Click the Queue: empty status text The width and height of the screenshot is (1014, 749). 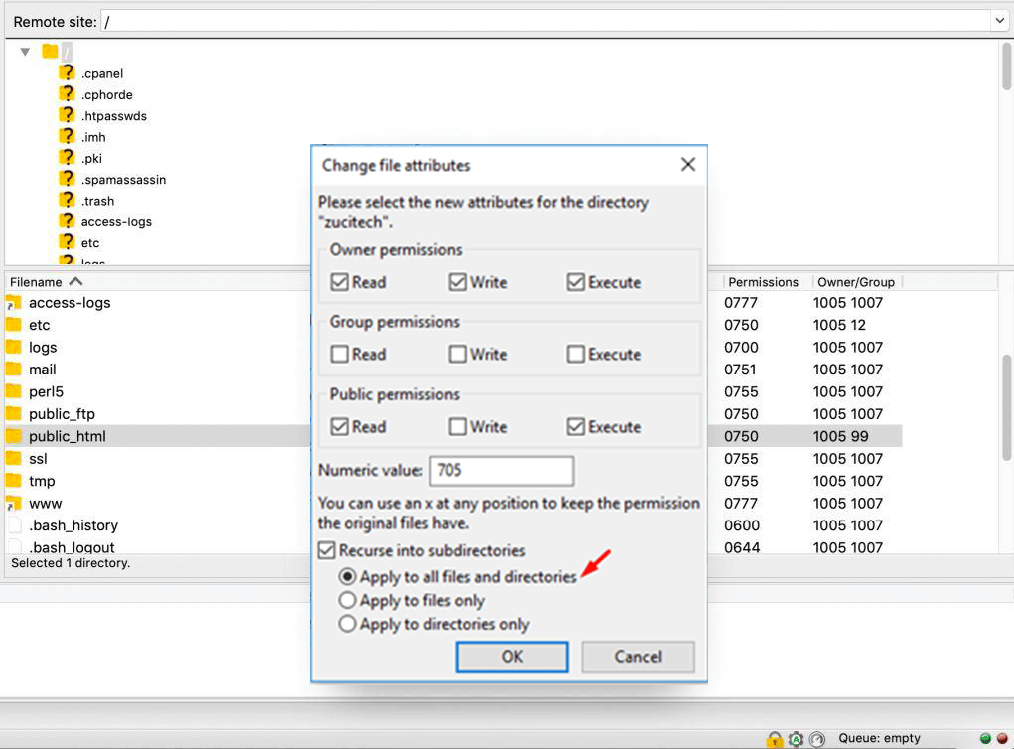click(x=879, y=738)
